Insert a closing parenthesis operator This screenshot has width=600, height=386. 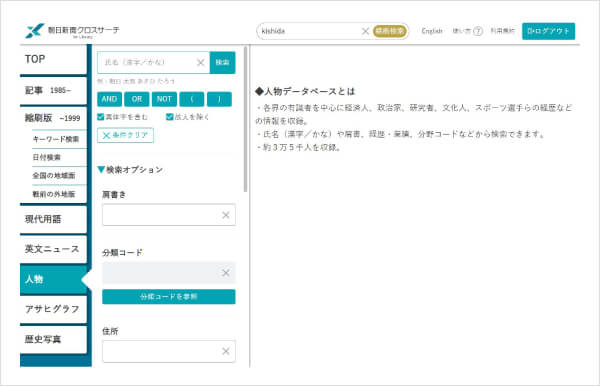click(x=219, y=99)
